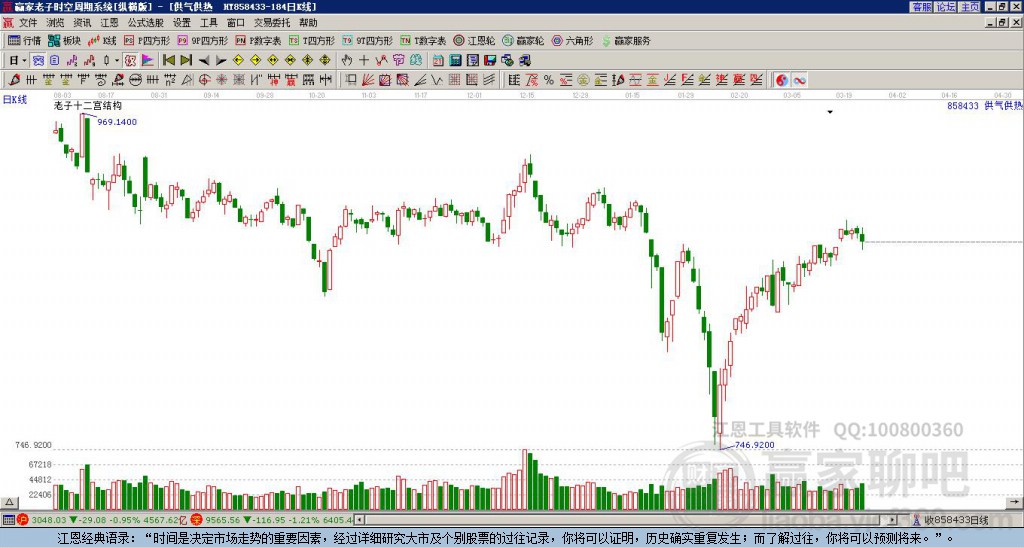Screen dimensions: 1024x548
Task: Click the 日K线 label
Action: pyautogui.click(x=15, y=100)
